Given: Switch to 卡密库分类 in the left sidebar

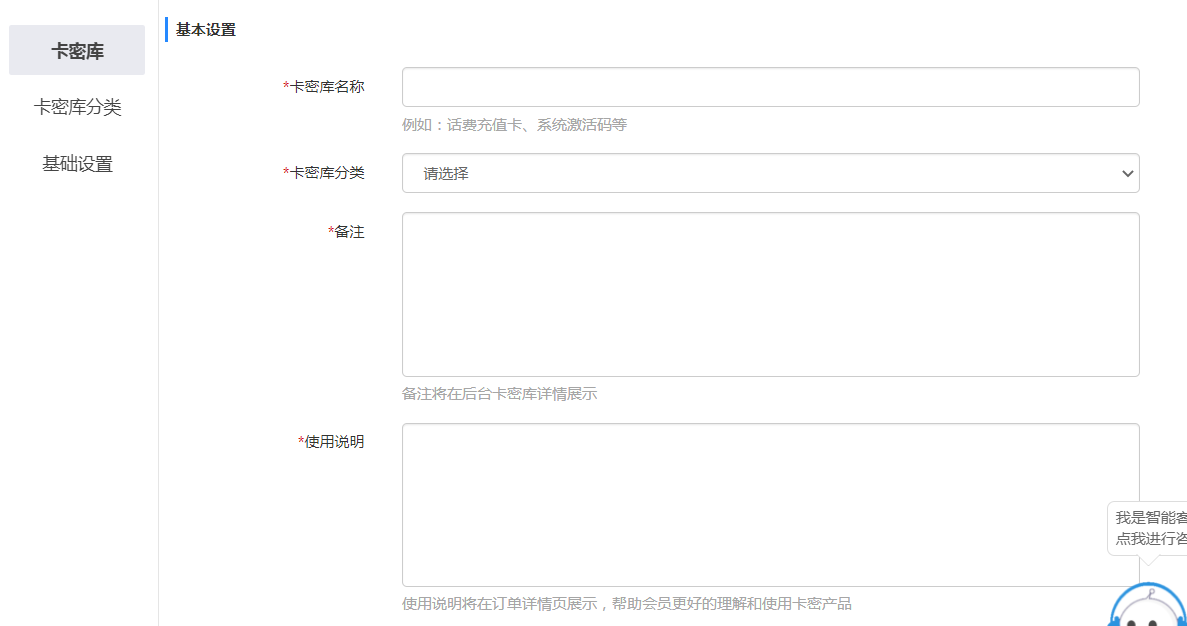Looking at the screenshot, I should pos(77,107).
